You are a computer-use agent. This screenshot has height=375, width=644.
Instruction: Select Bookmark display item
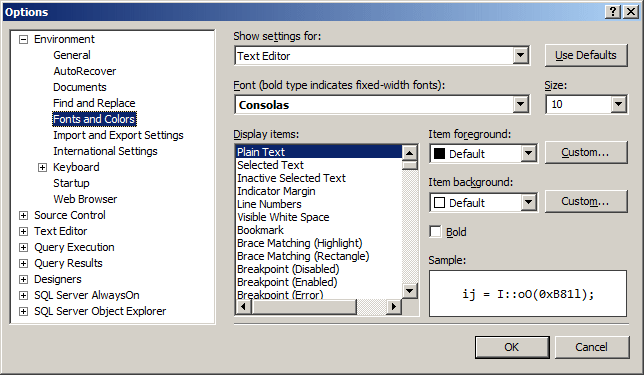tap(319, 230)
